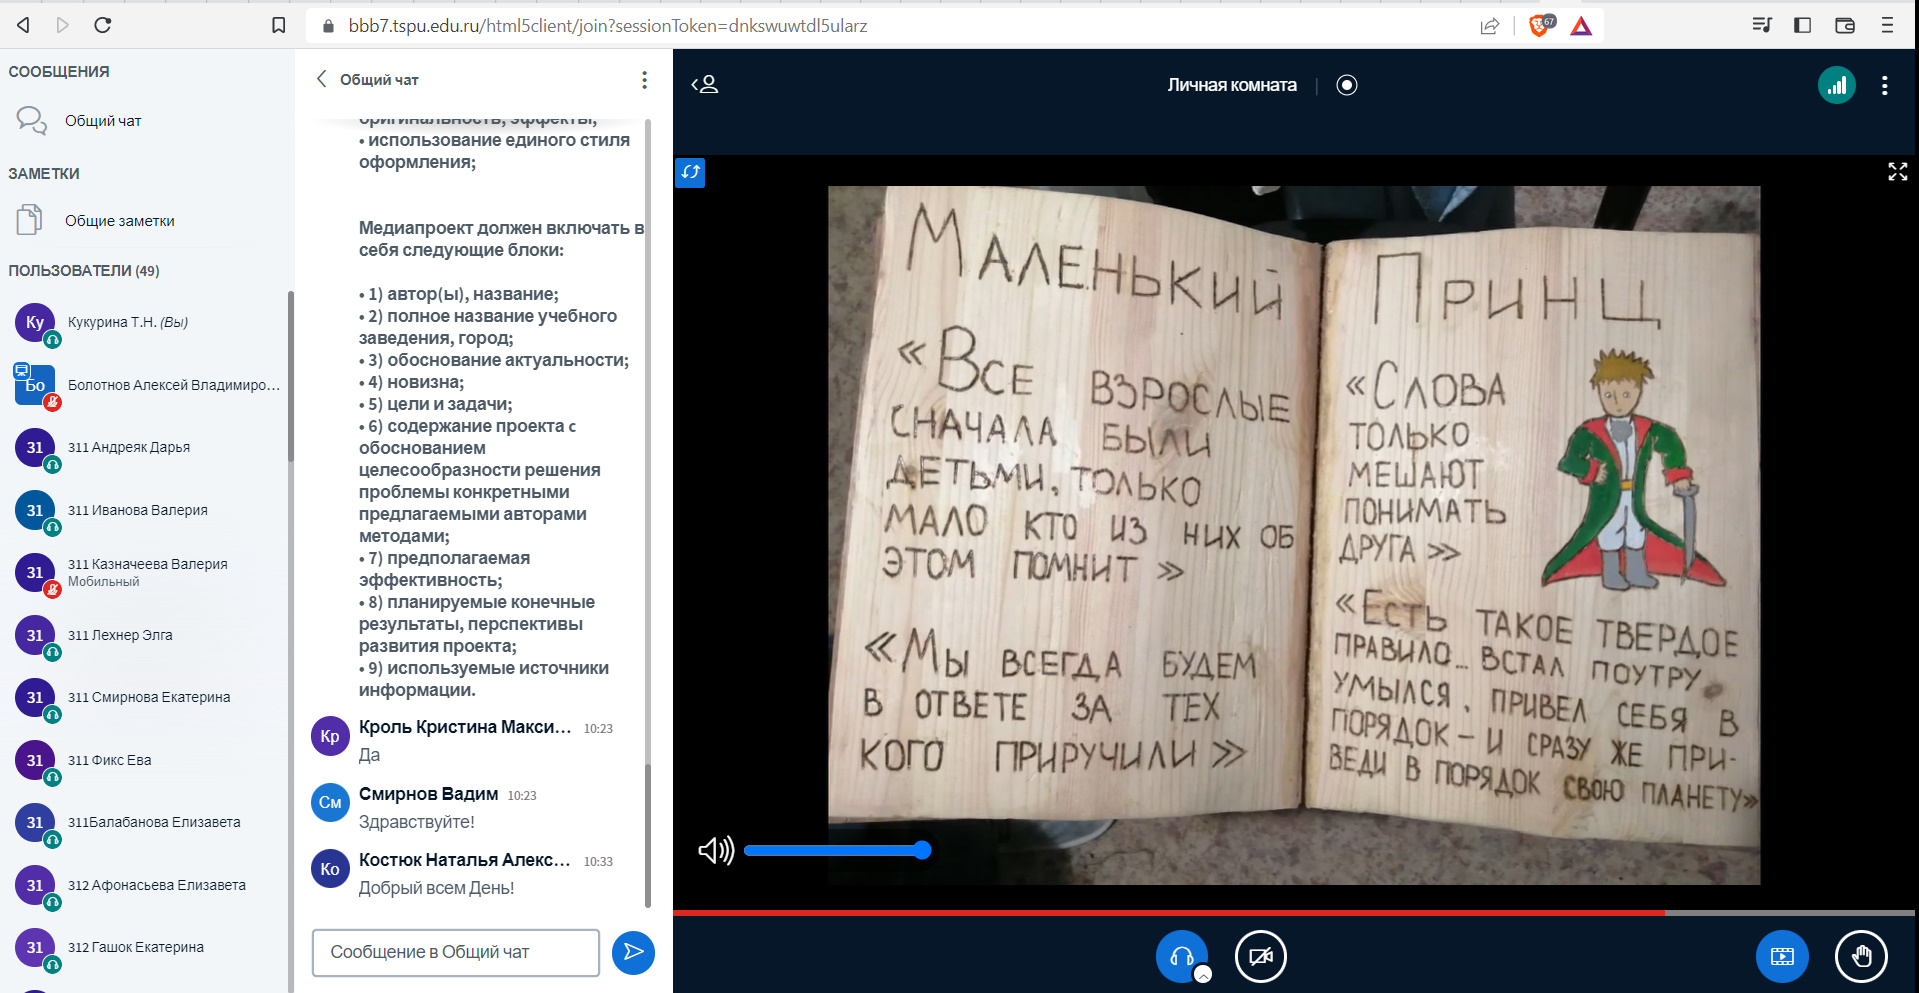This screenshot has width=1919, height=993.
Task: Click the chat panel scrollbar
Action: point(648,836)
